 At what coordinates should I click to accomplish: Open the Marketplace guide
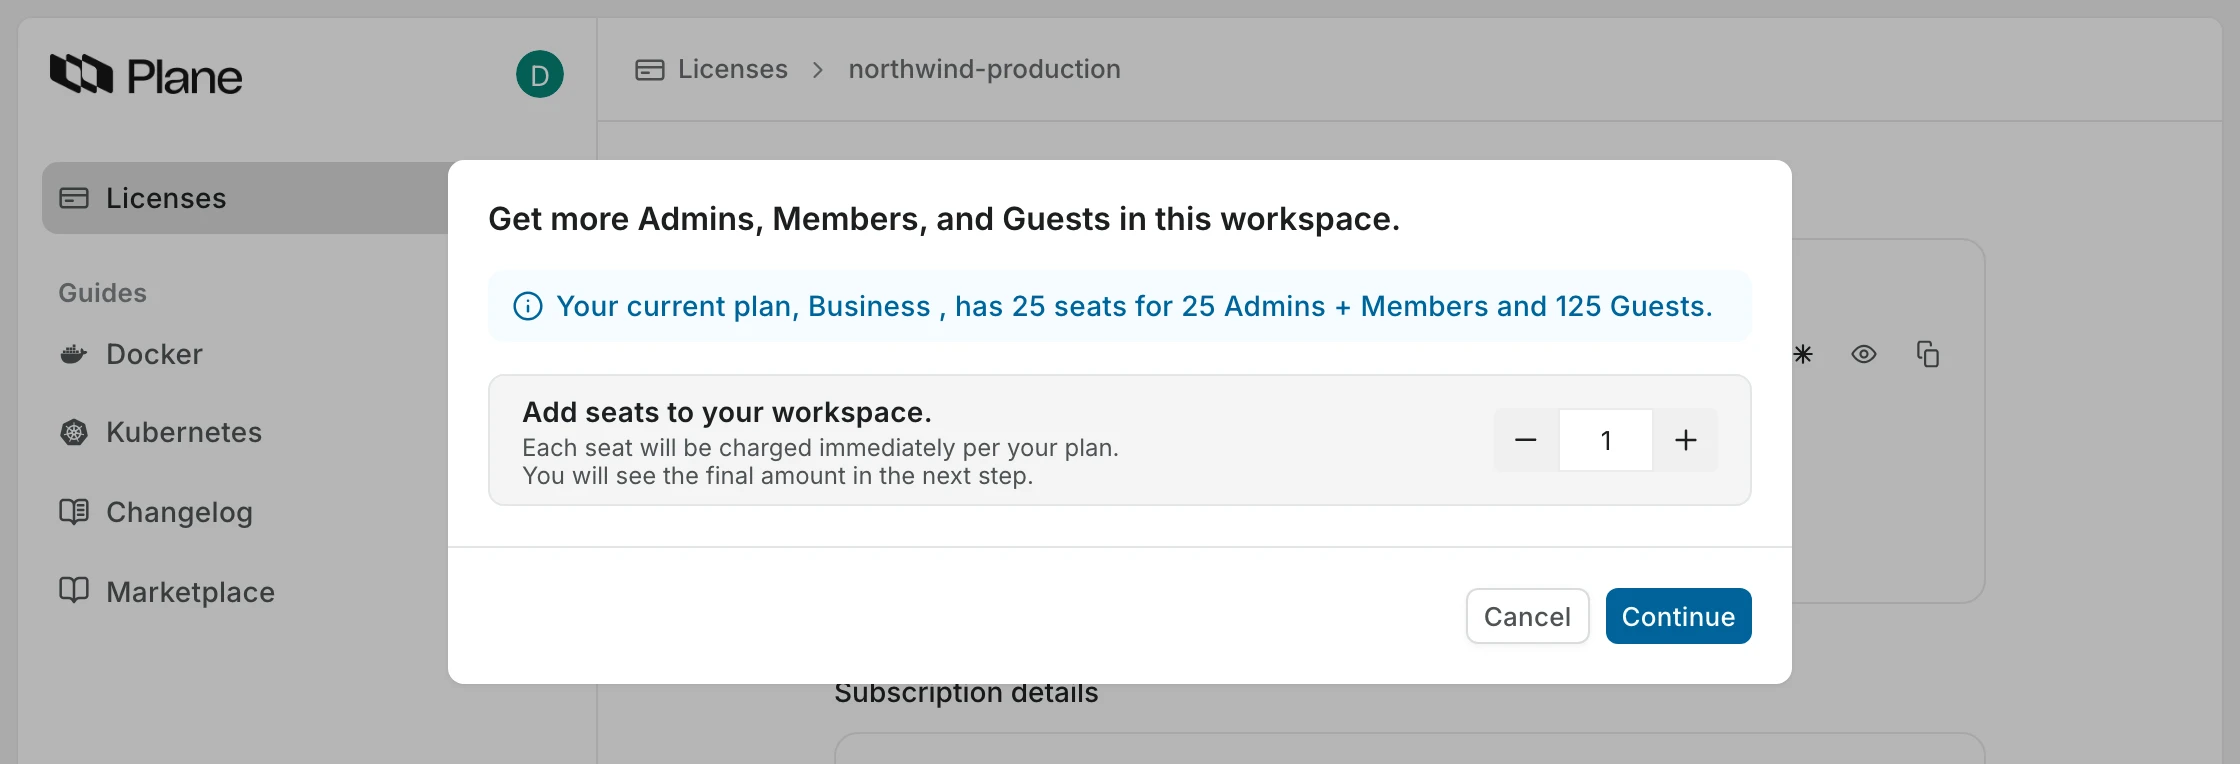[190, 592]
